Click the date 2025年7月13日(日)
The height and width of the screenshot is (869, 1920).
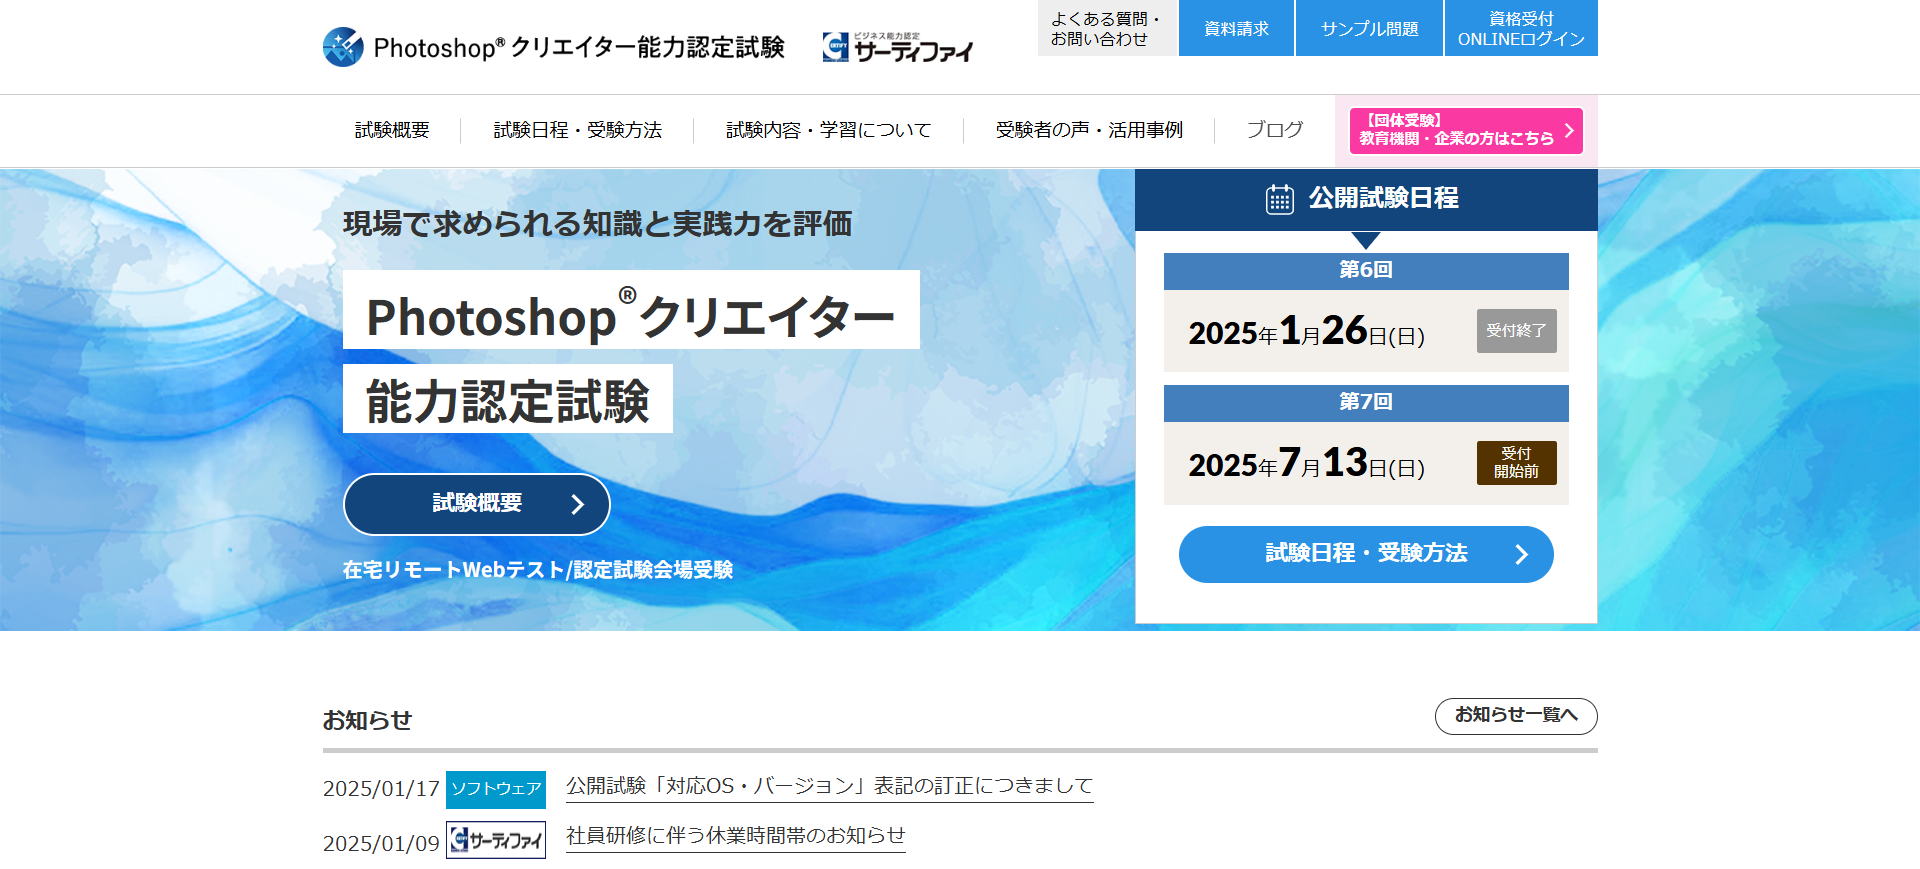click(1307, 463)
